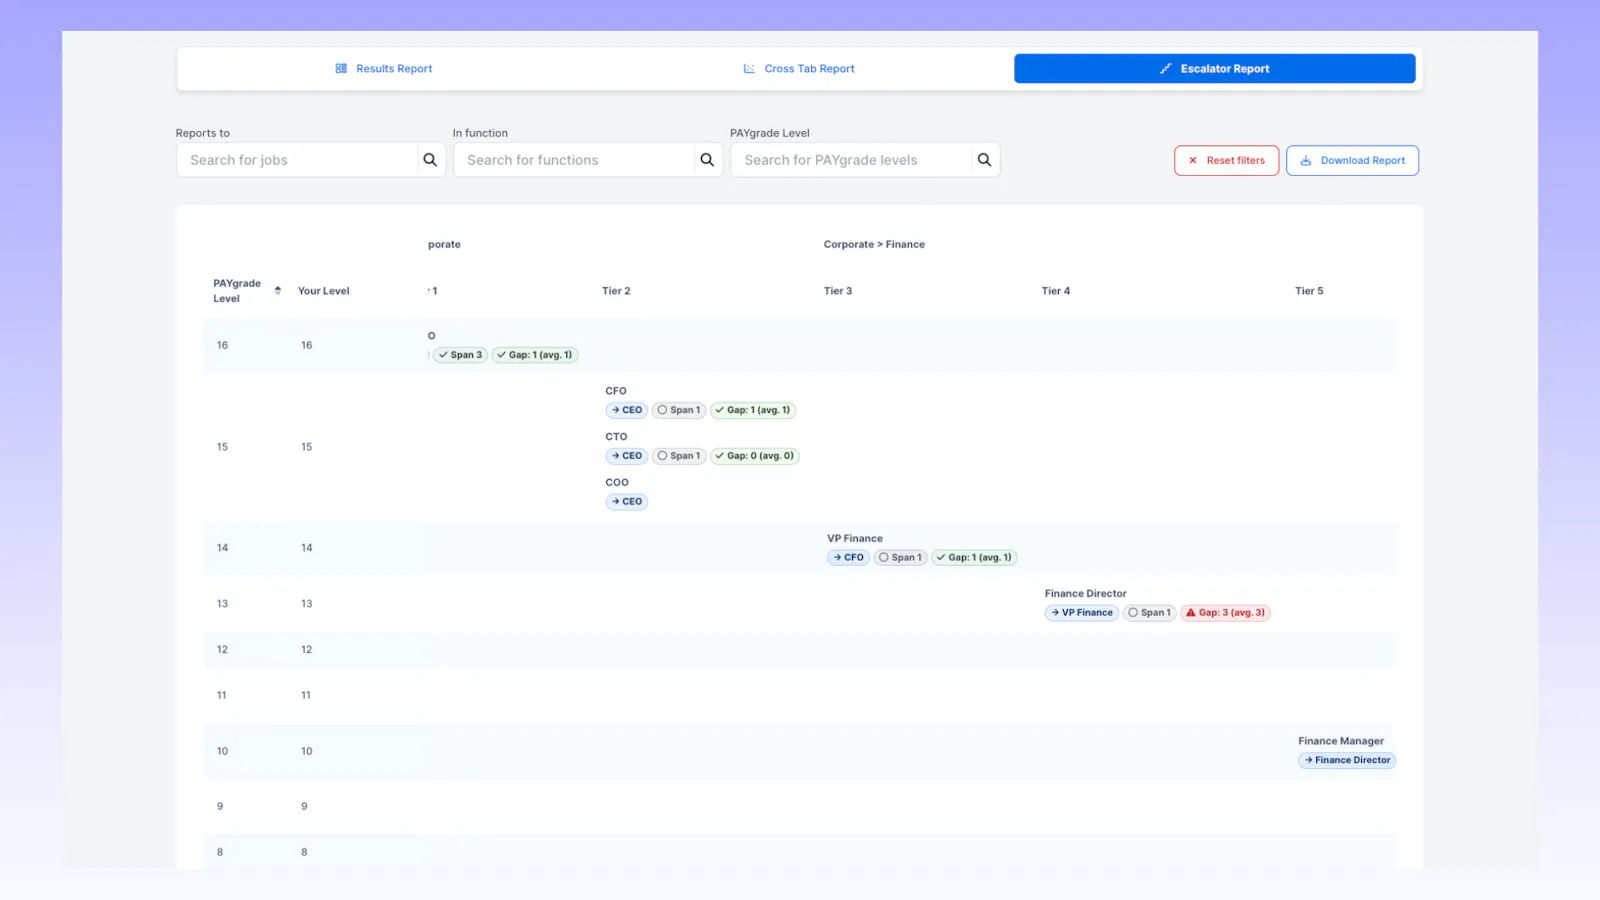Follow the VP Finance link under Finance Director
This screenshot has width=1600, height=900.
[1082, 613]
